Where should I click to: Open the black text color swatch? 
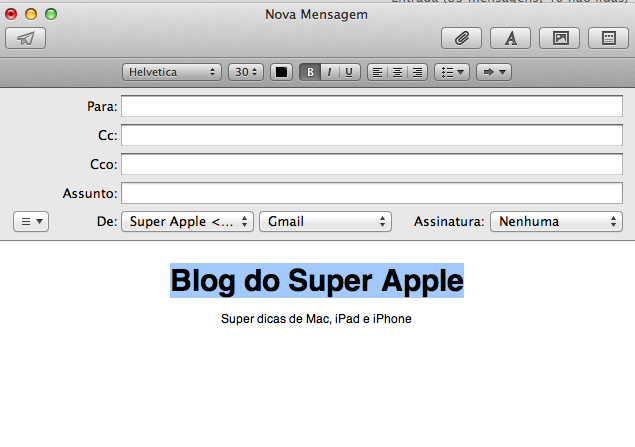281,72
